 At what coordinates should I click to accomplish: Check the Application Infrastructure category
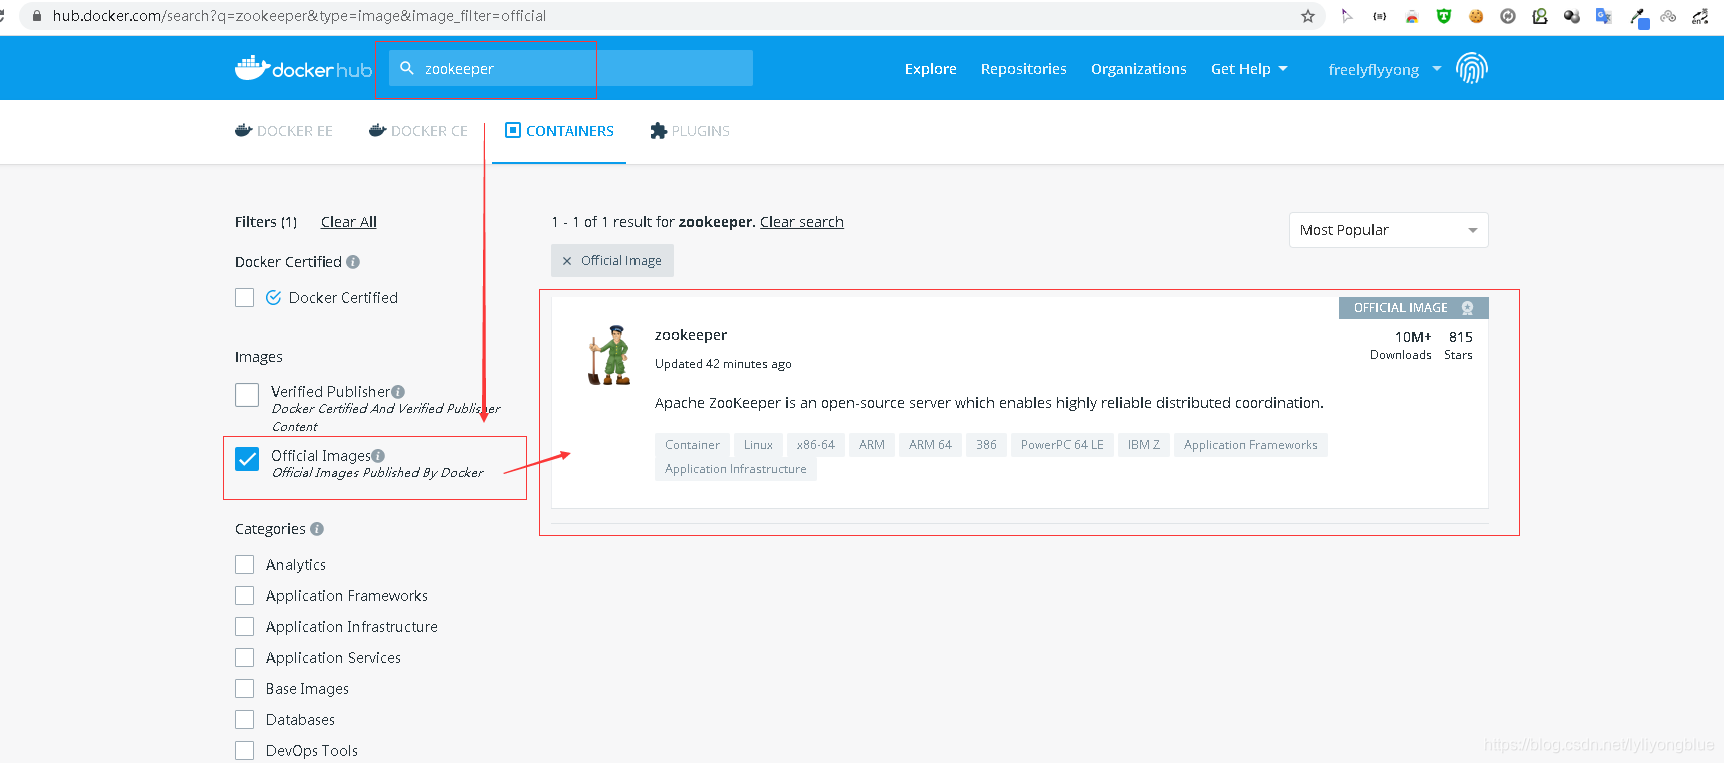click(244, 627)
